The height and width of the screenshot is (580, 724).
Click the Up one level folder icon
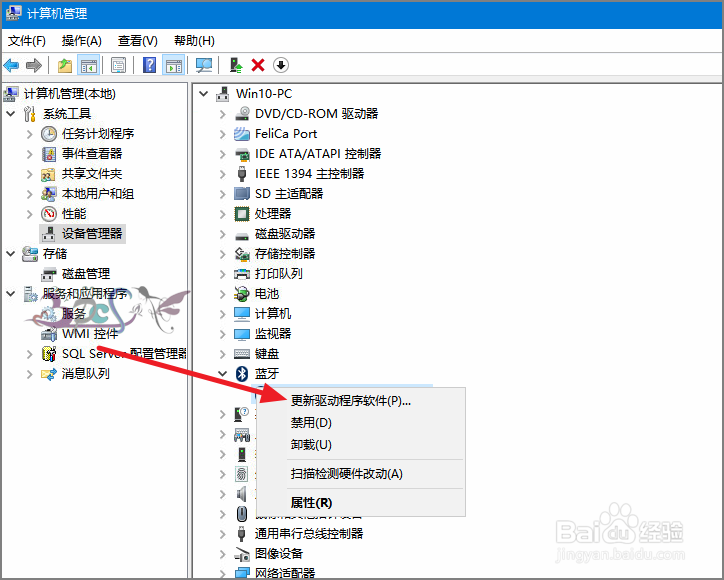click(x=65, y=66)
